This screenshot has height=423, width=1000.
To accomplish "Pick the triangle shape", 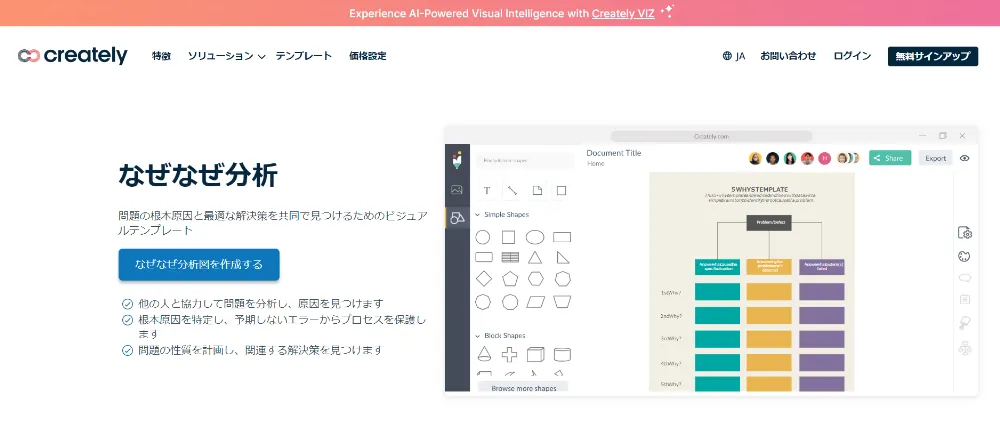I will click(535, 257).
